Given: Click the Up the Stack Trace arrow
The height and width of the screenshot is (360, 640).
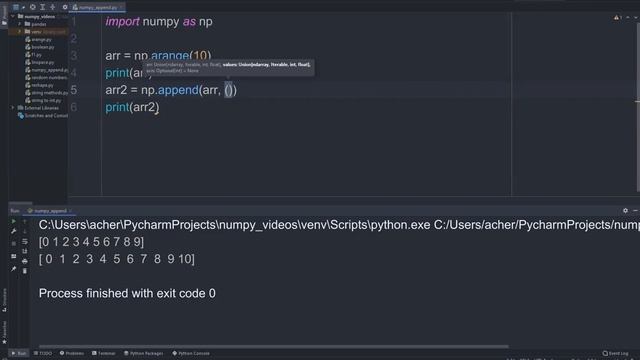Looking at the screenshot, I should pos(24,221).
